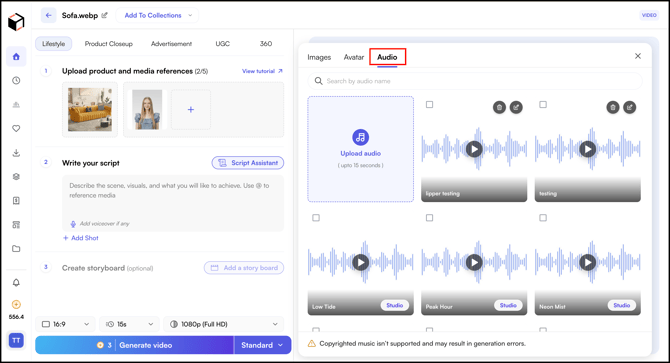This screenshot has height=363, width=670.
Task: Click the Script Assistant button
Action: coord(248,163)
